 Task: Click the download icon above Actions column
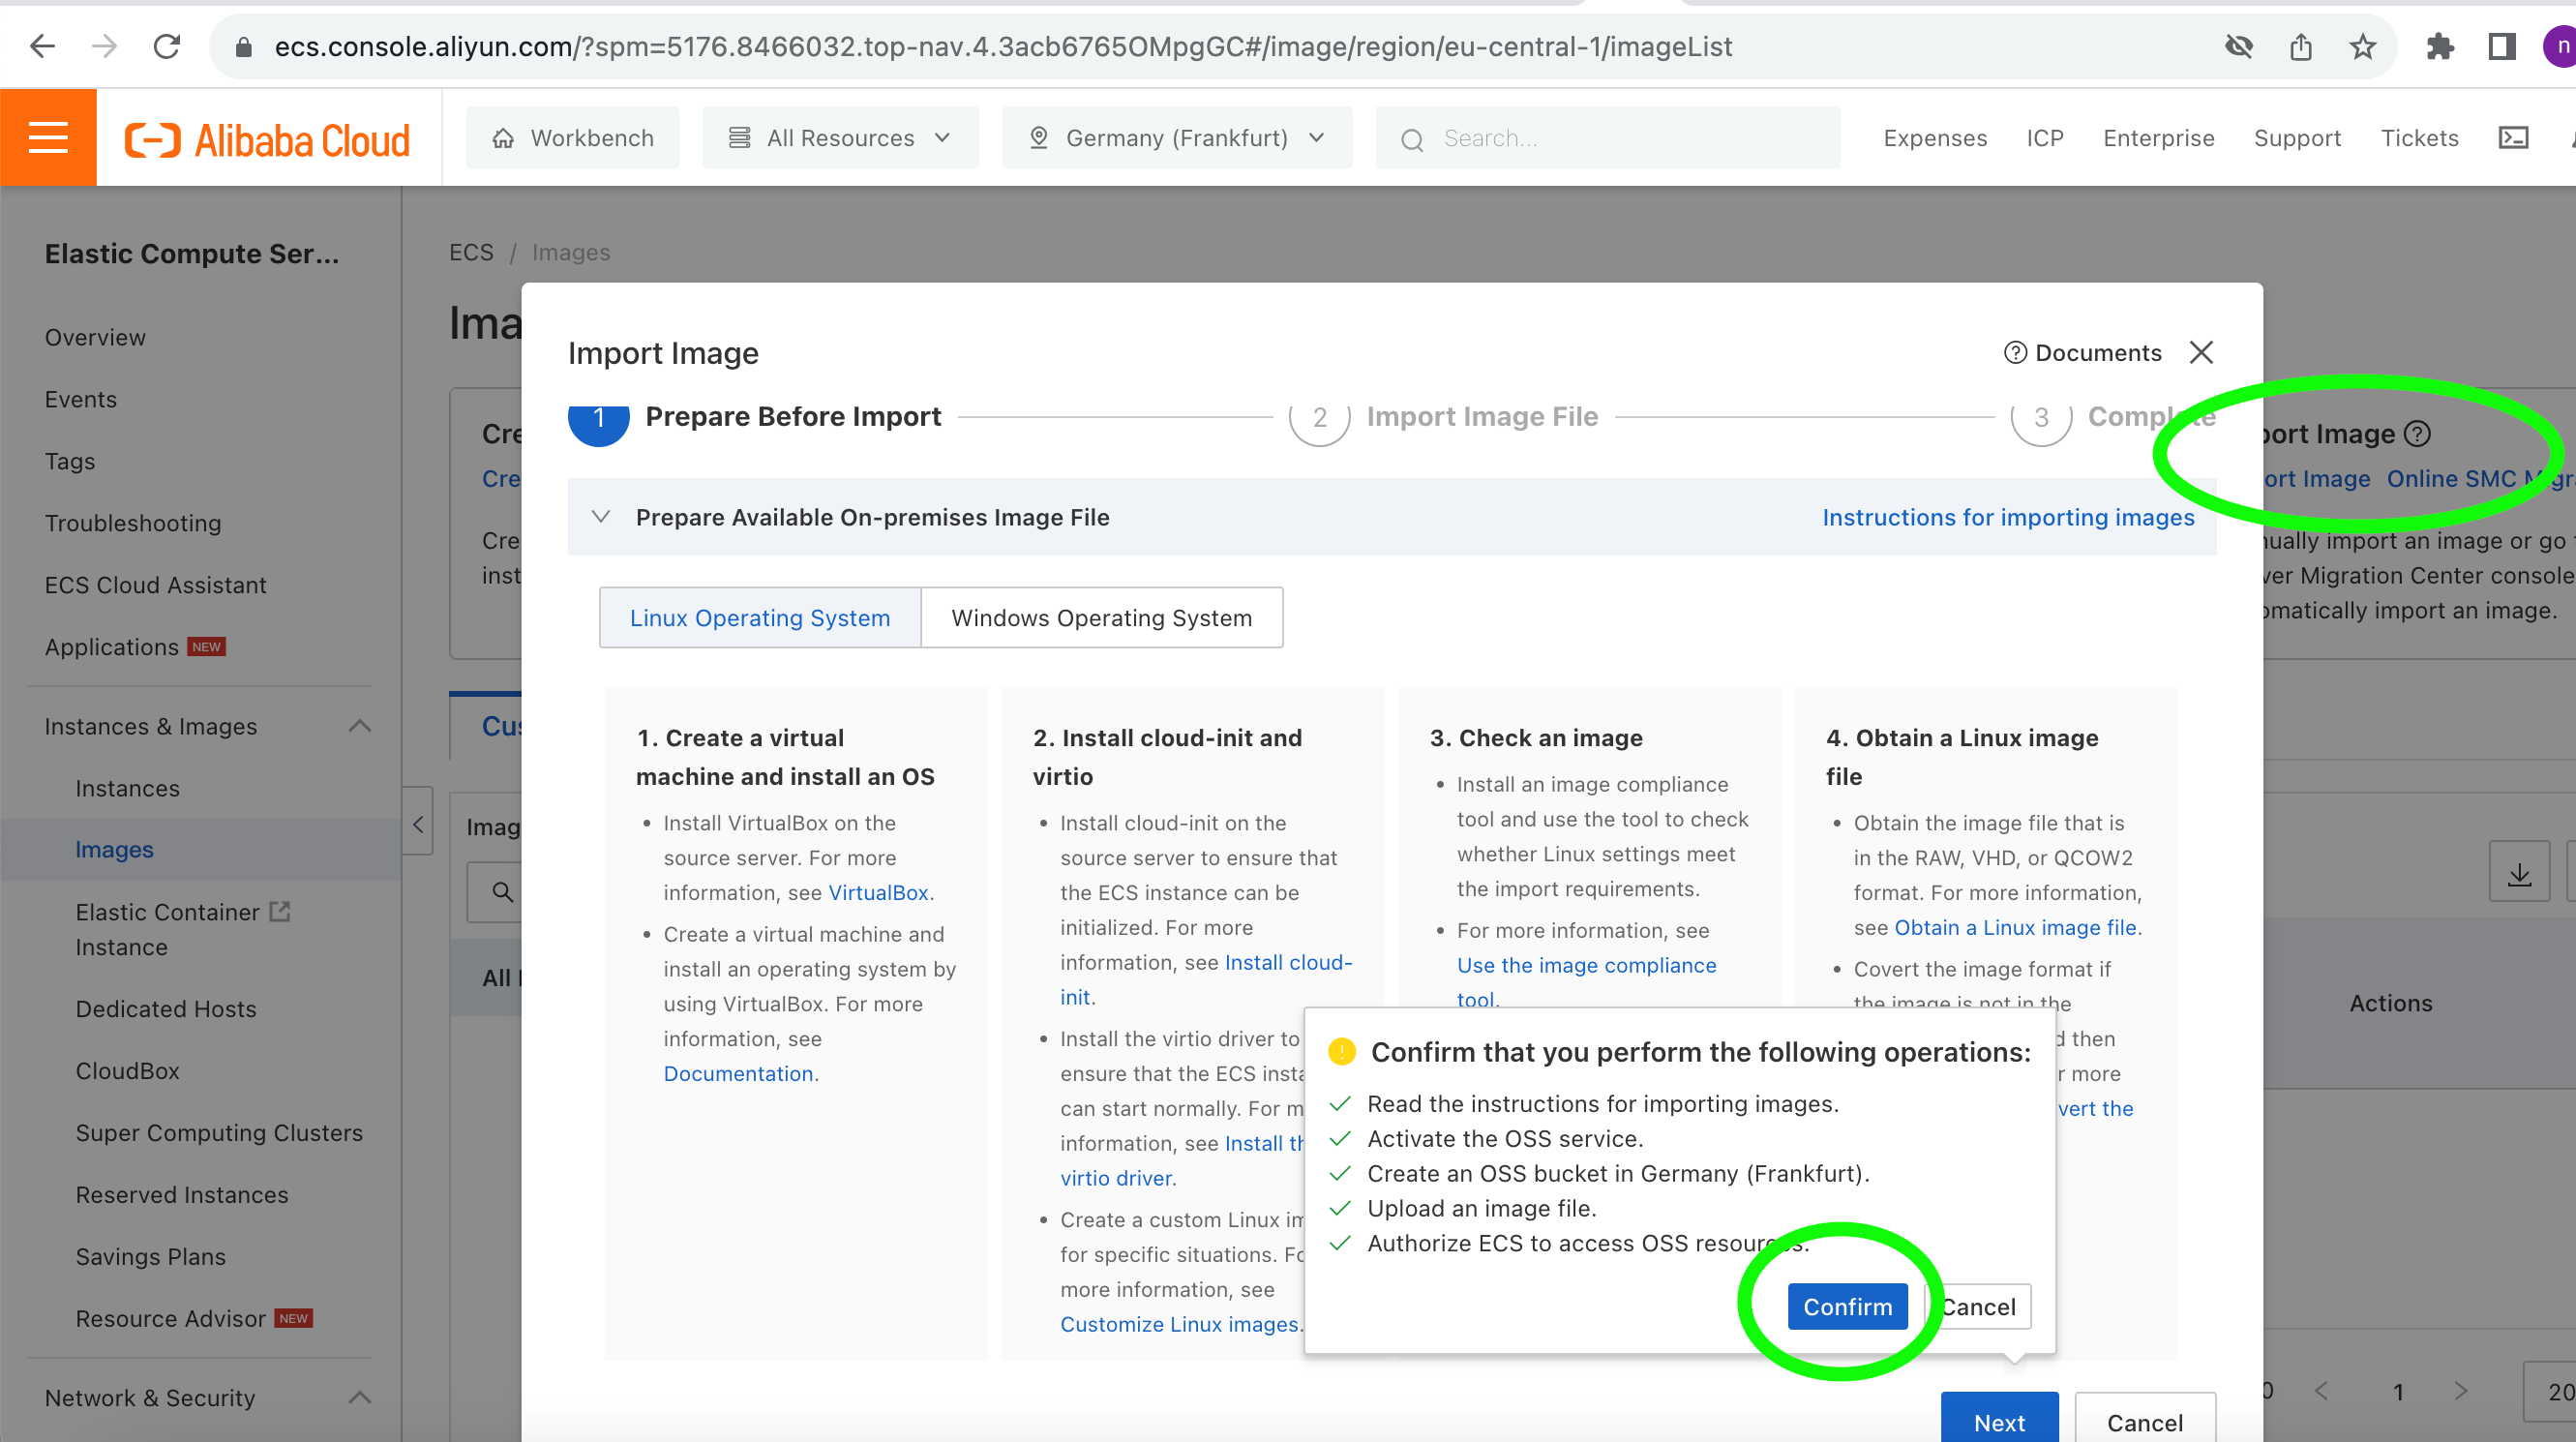[x=2519, y=872]
